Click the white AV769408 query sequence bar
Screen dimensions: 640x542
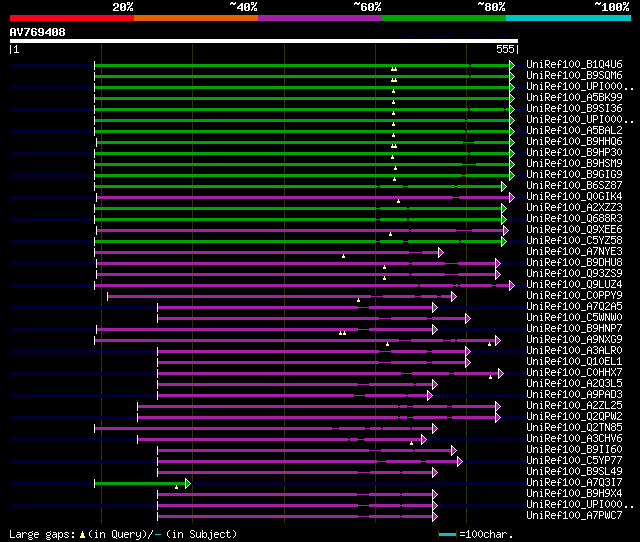pyautogui.click(x=264, y=41)
